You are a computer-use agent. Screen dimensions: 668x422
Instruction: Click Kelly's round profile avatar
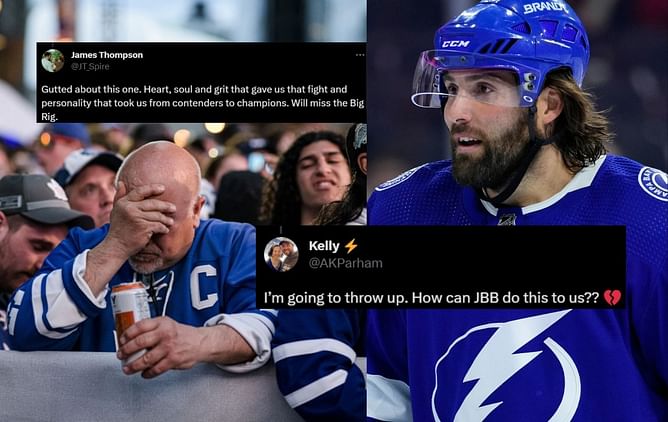(x=281, y=254)
